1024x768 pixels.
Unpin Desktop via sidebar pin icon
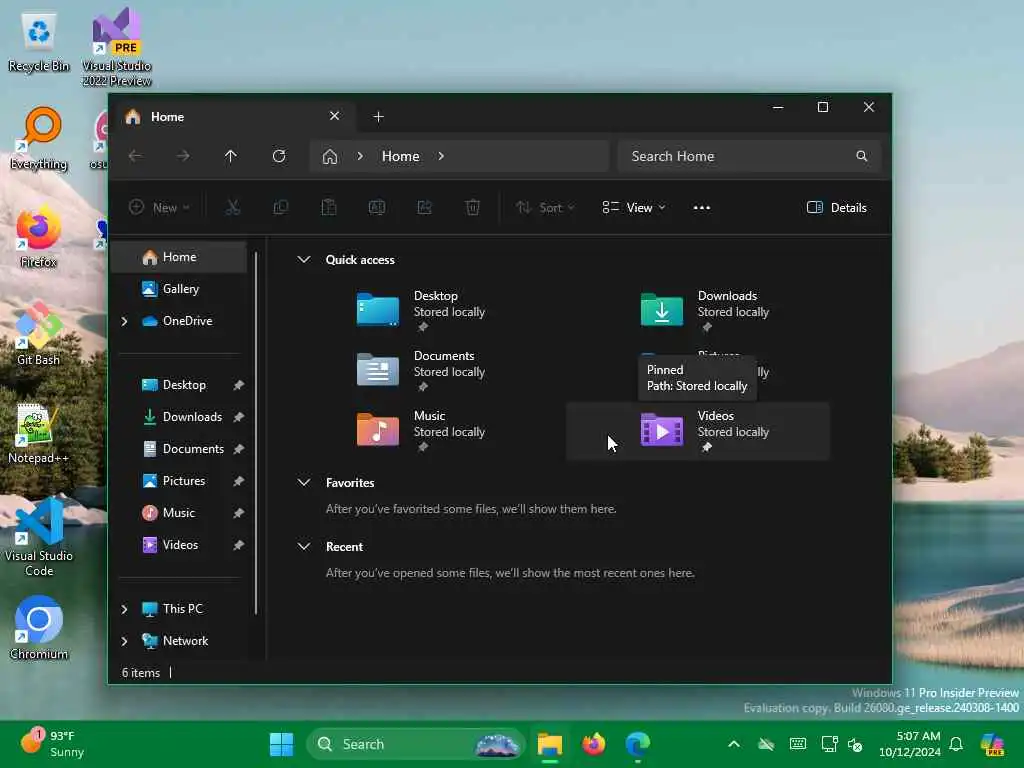pos(238,385)
